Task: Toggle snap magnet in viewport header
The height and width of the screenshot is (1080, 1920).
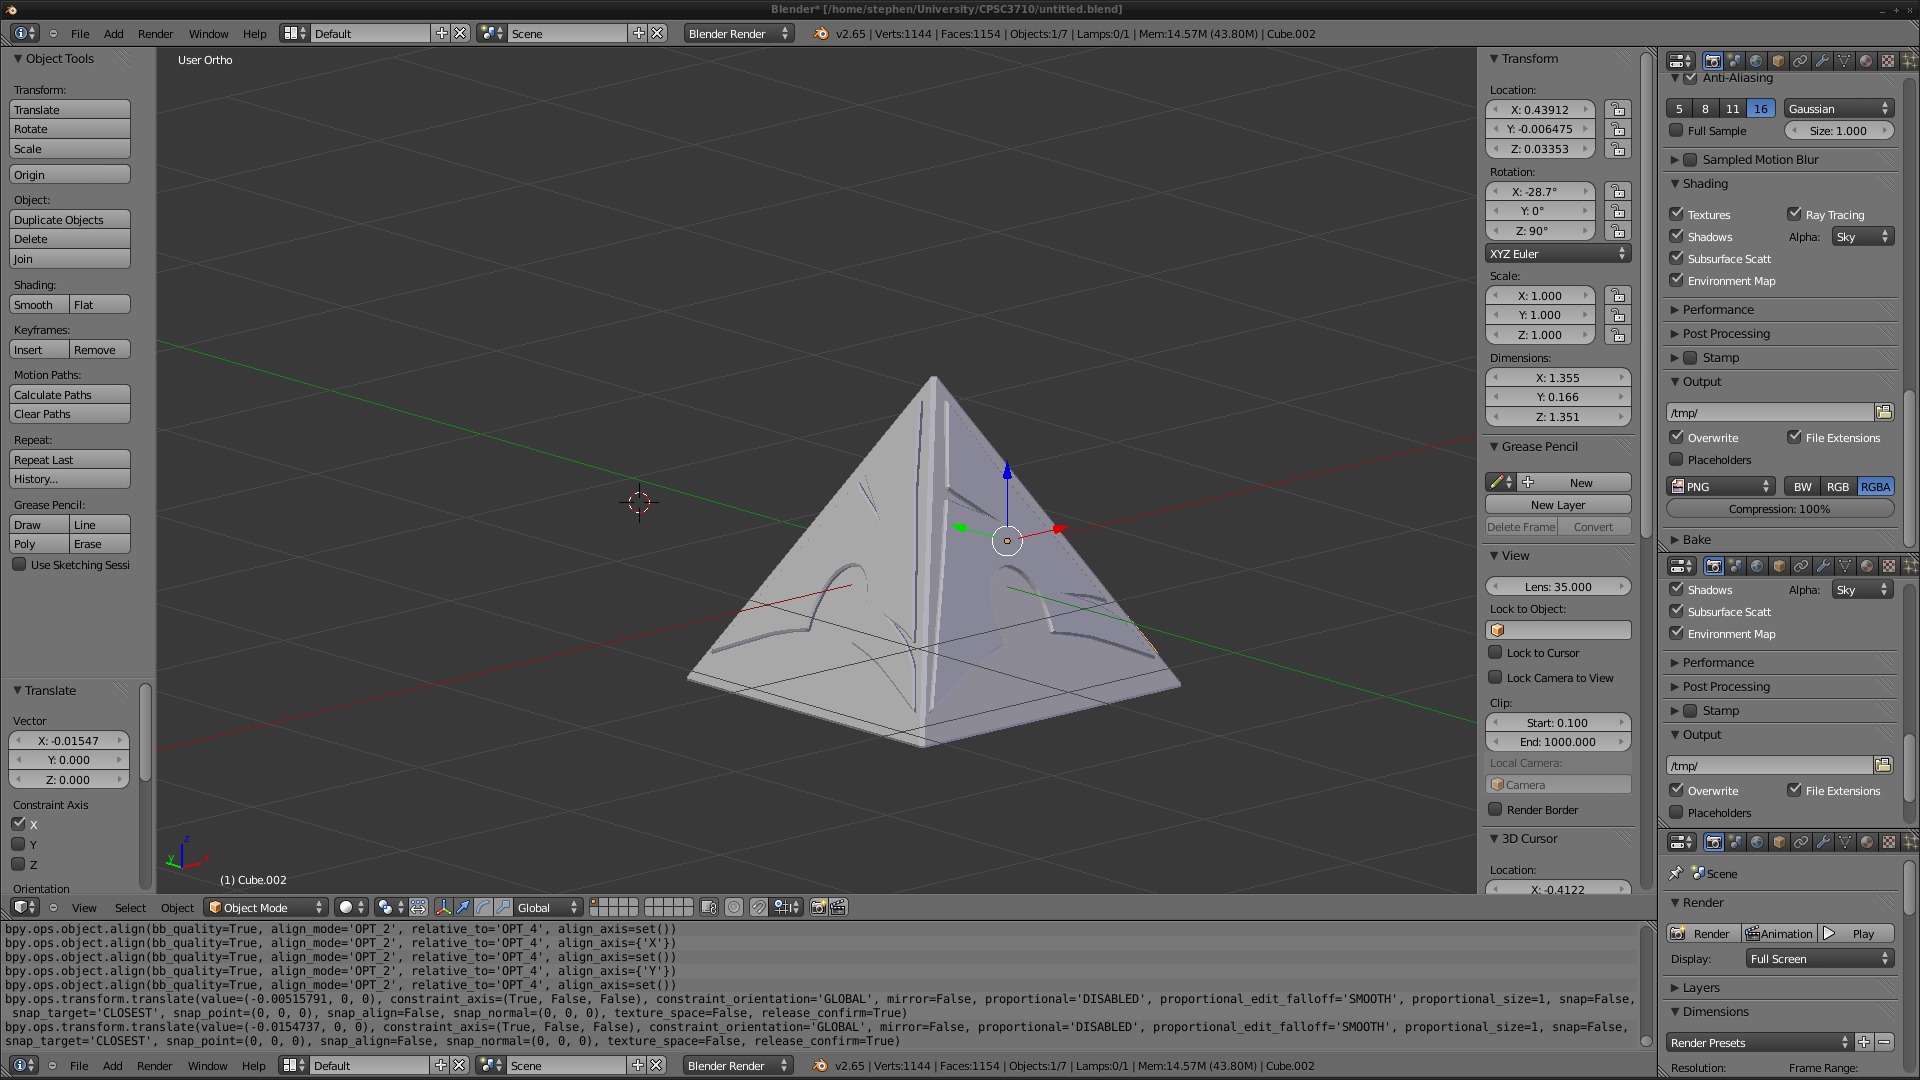Action: tap(759, 907)
